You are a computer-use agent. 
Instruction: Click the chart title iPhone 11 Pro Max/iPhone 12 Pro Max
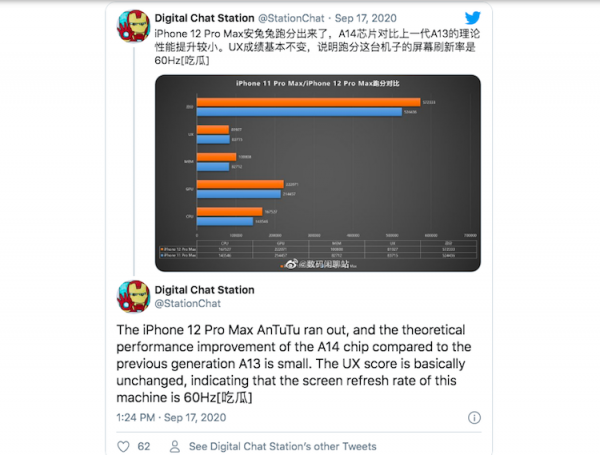[315, 84]
